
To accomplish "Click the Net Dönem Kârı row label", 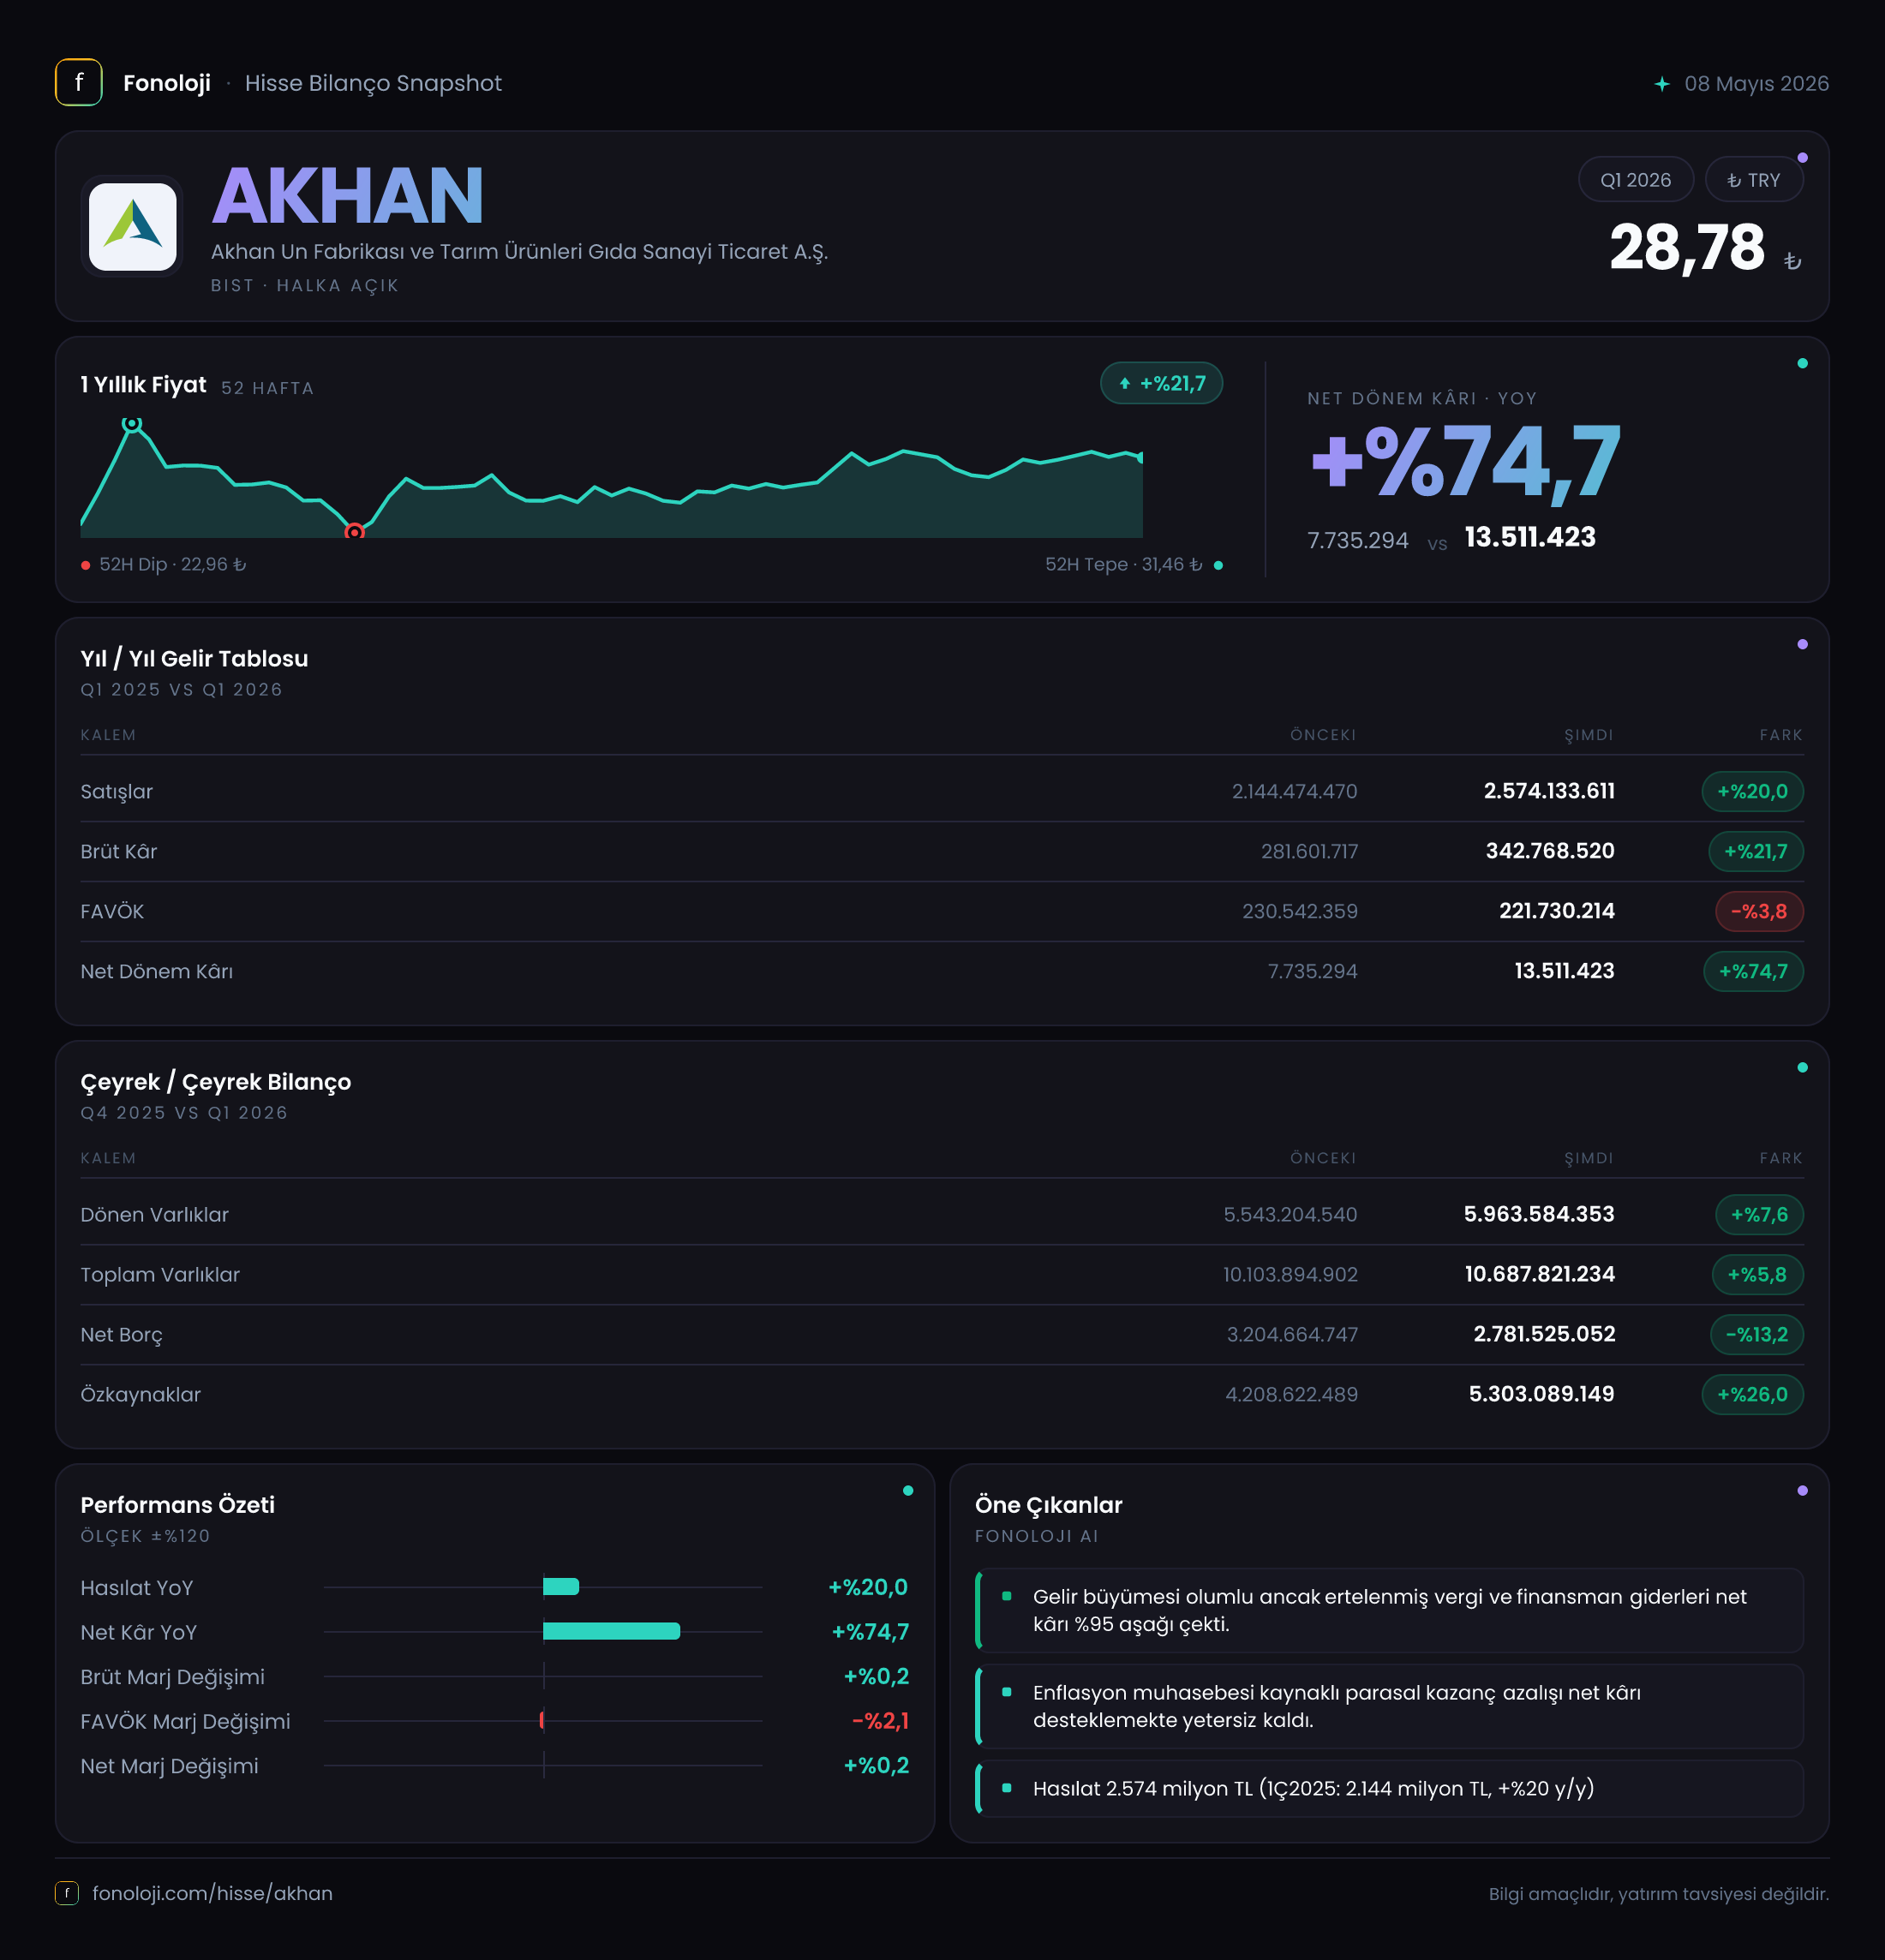I will (157, 971).
